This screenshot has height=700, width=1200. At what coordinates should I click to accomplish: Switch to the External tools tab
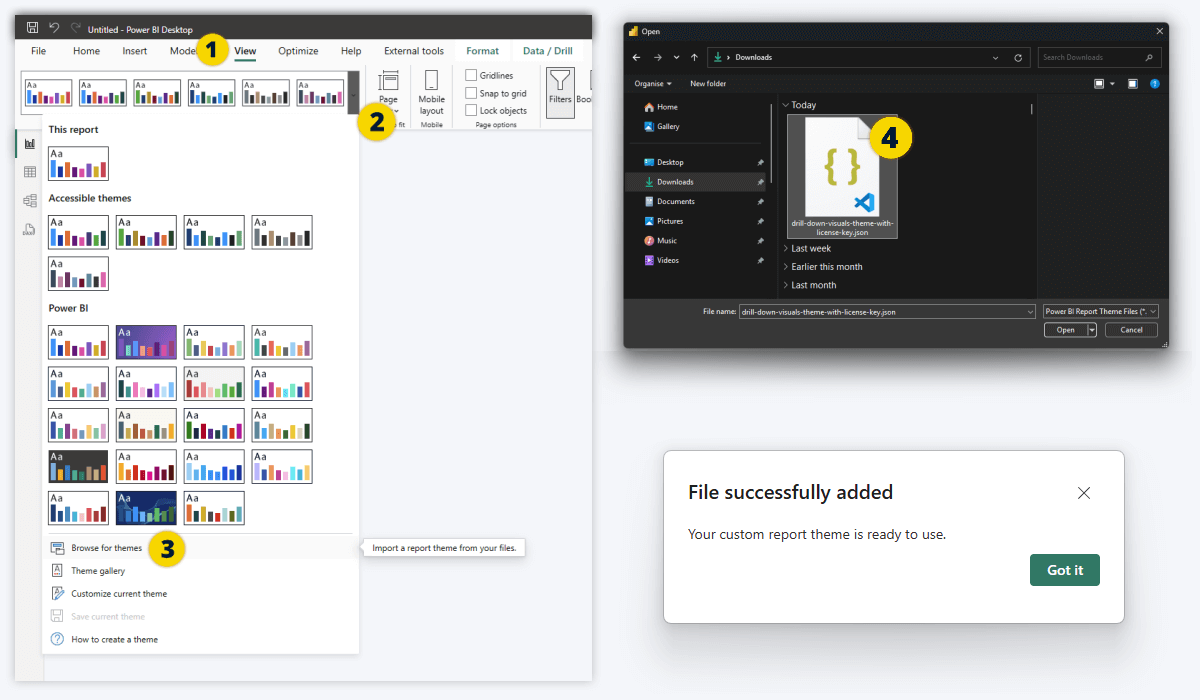click(414, 51)
